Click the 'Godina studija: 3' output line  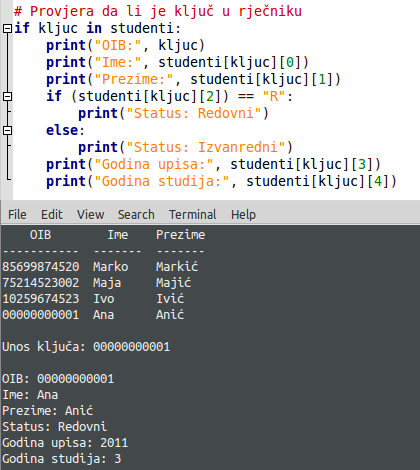(x=61, y=459)
